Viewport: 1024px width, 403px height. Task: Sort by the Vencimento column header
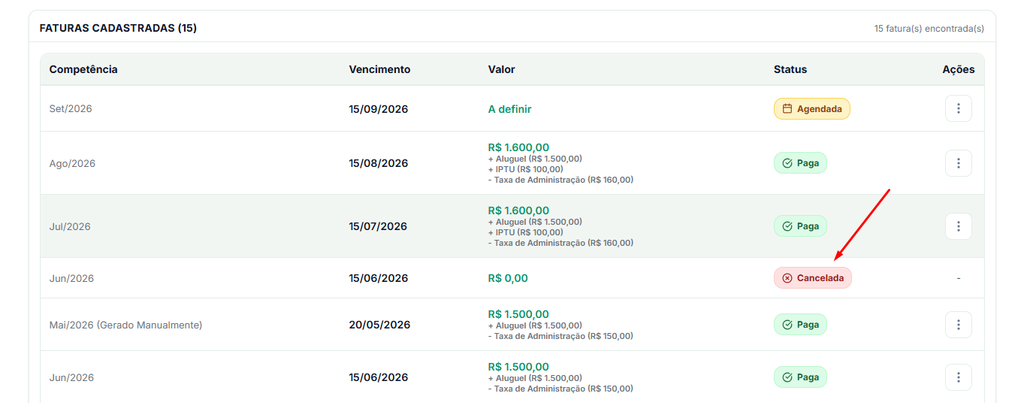coord(379,69)
